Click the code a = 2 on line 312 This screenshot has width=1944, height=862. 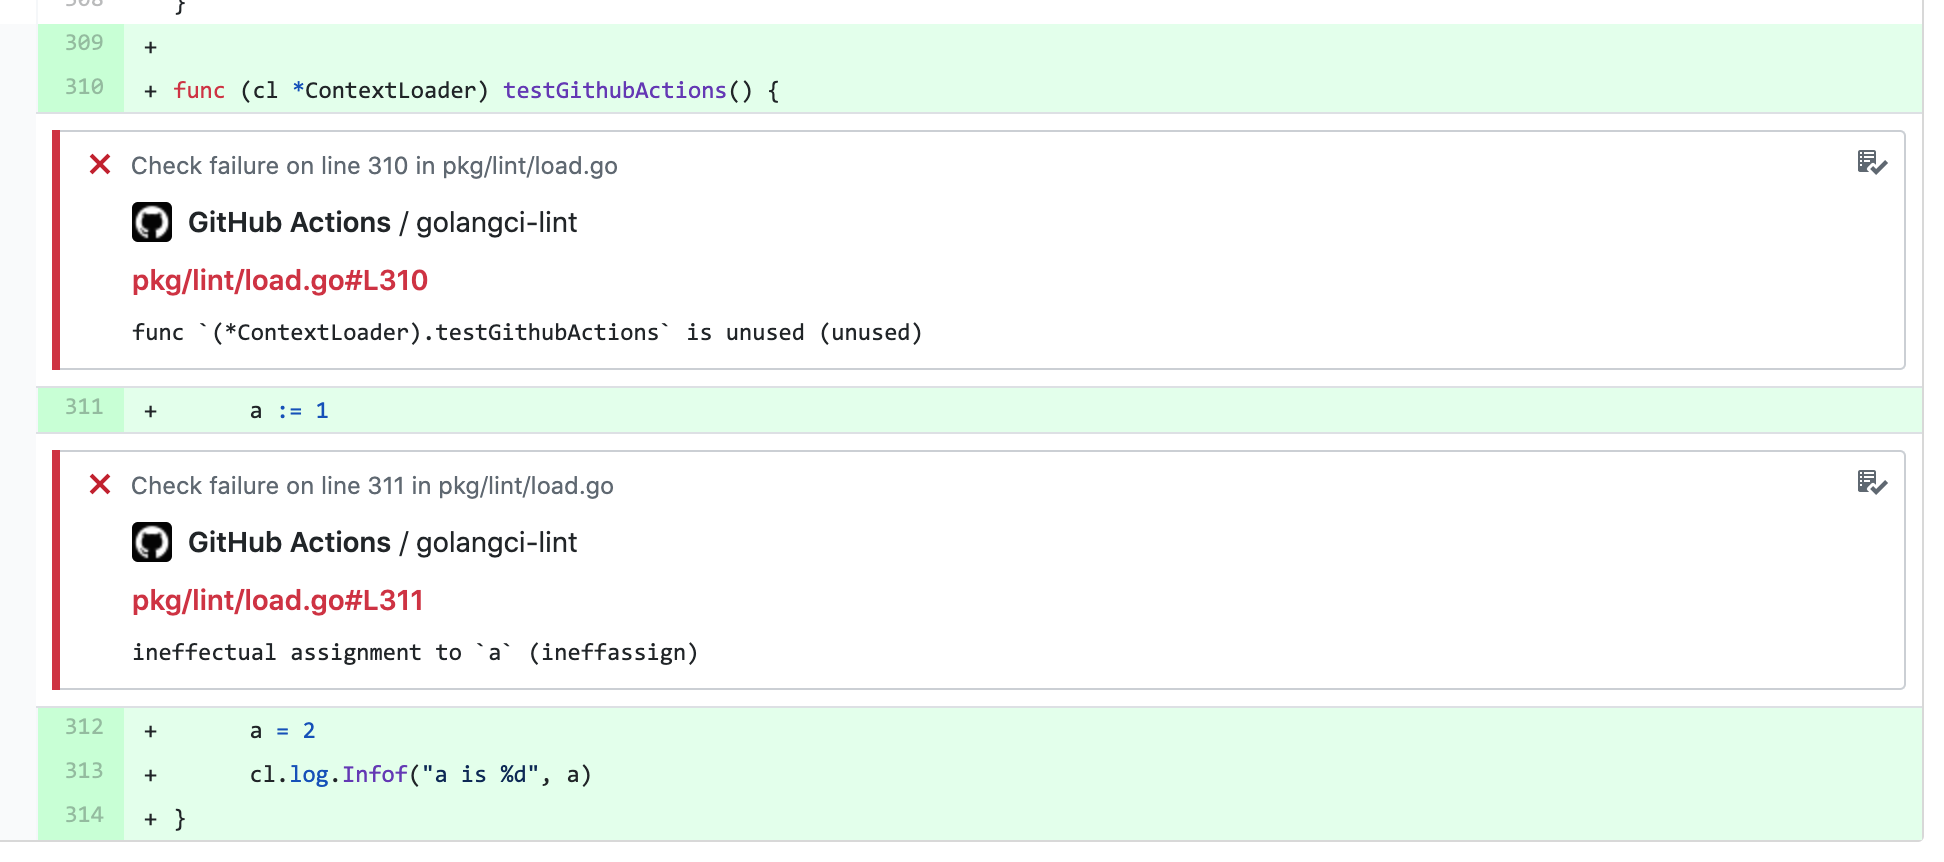(283, 730)
